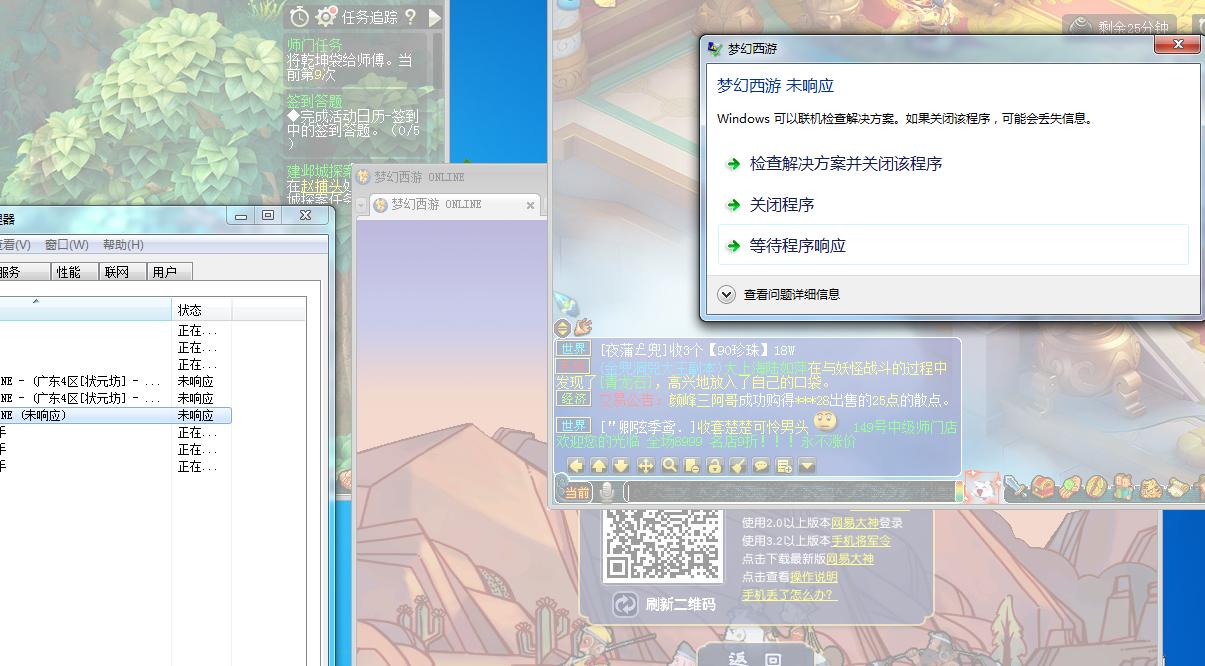Click the list-add icon in chat toolbar
Image resolution: width=1205 pixels, height=666 pixels.
[x=784, y=465]
